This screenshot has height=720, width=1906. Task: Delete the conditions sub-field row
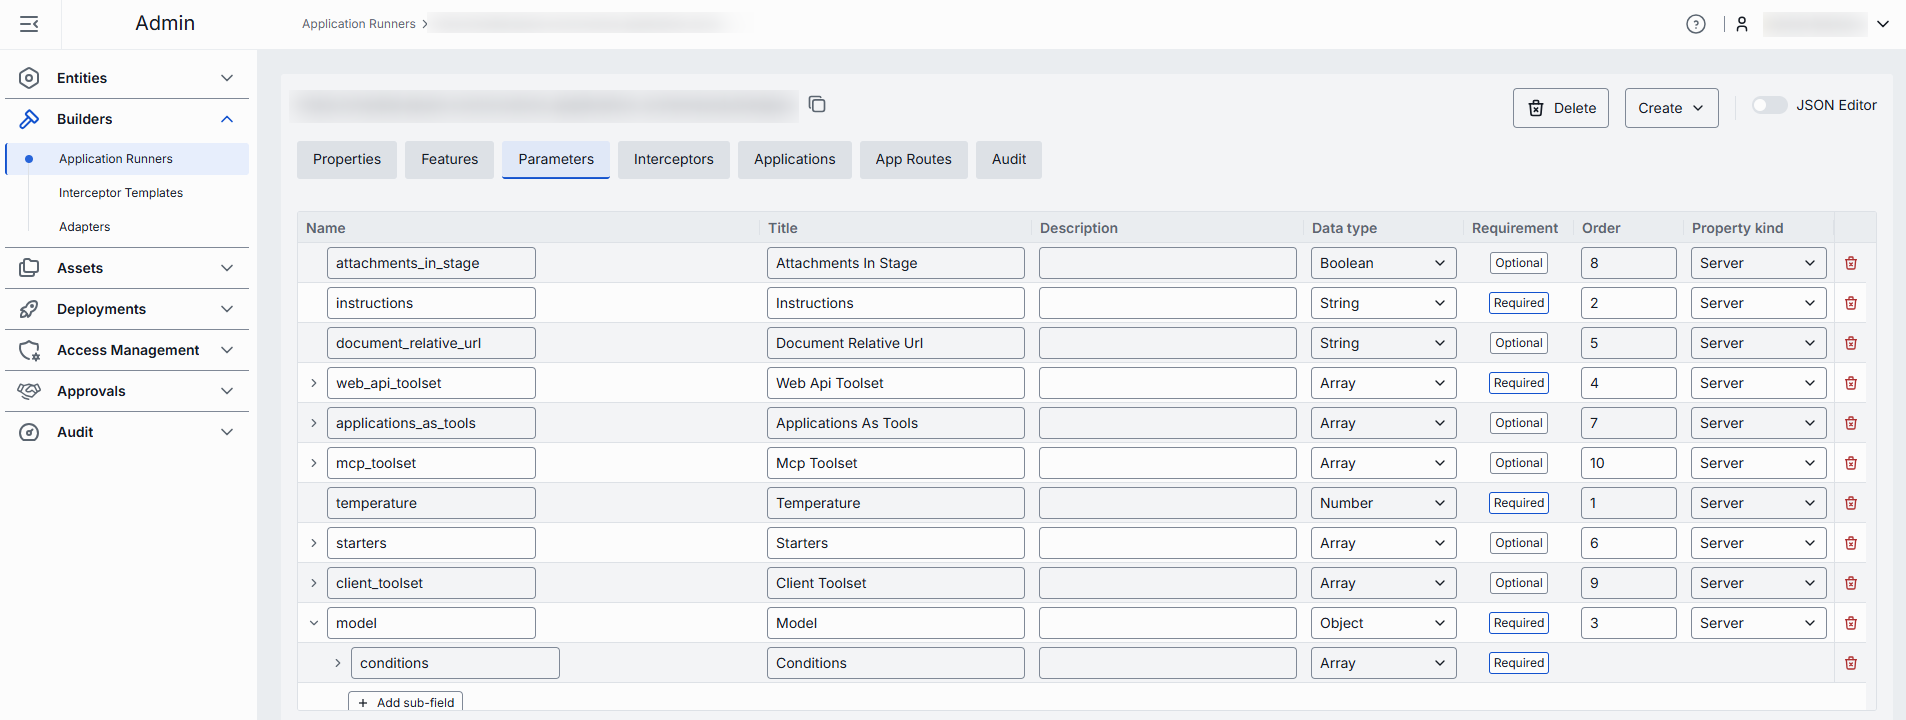[x=1851, y=663]
